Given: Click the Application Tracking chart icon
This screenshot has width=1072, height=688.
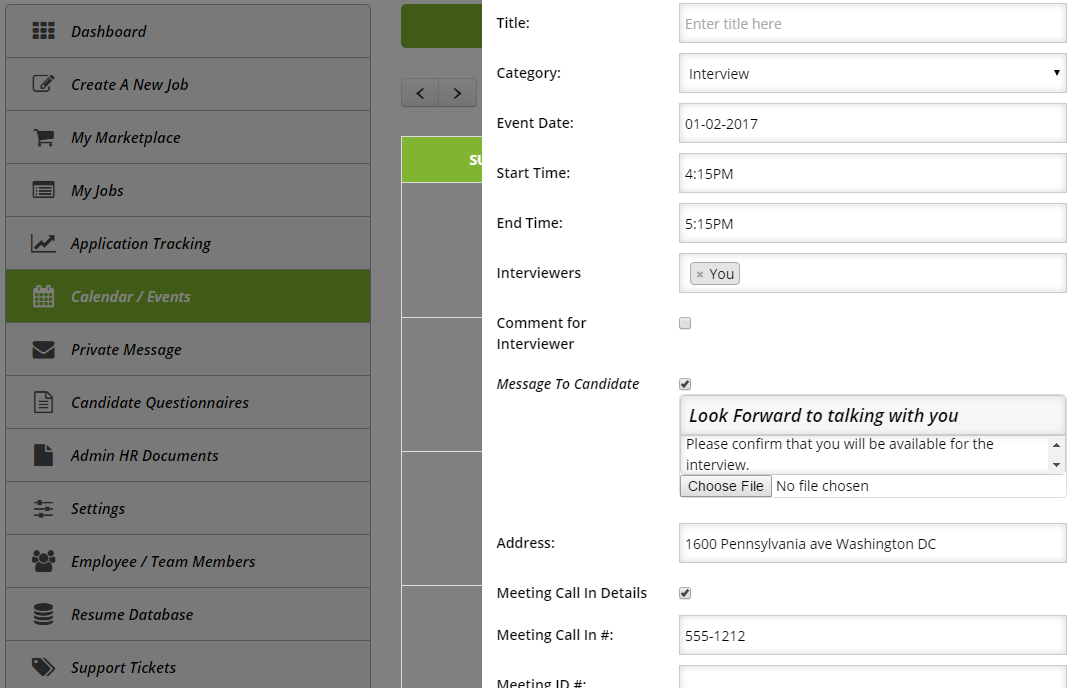Looking at the screenshot, I should pyautogui.click(x=43, y=243).
